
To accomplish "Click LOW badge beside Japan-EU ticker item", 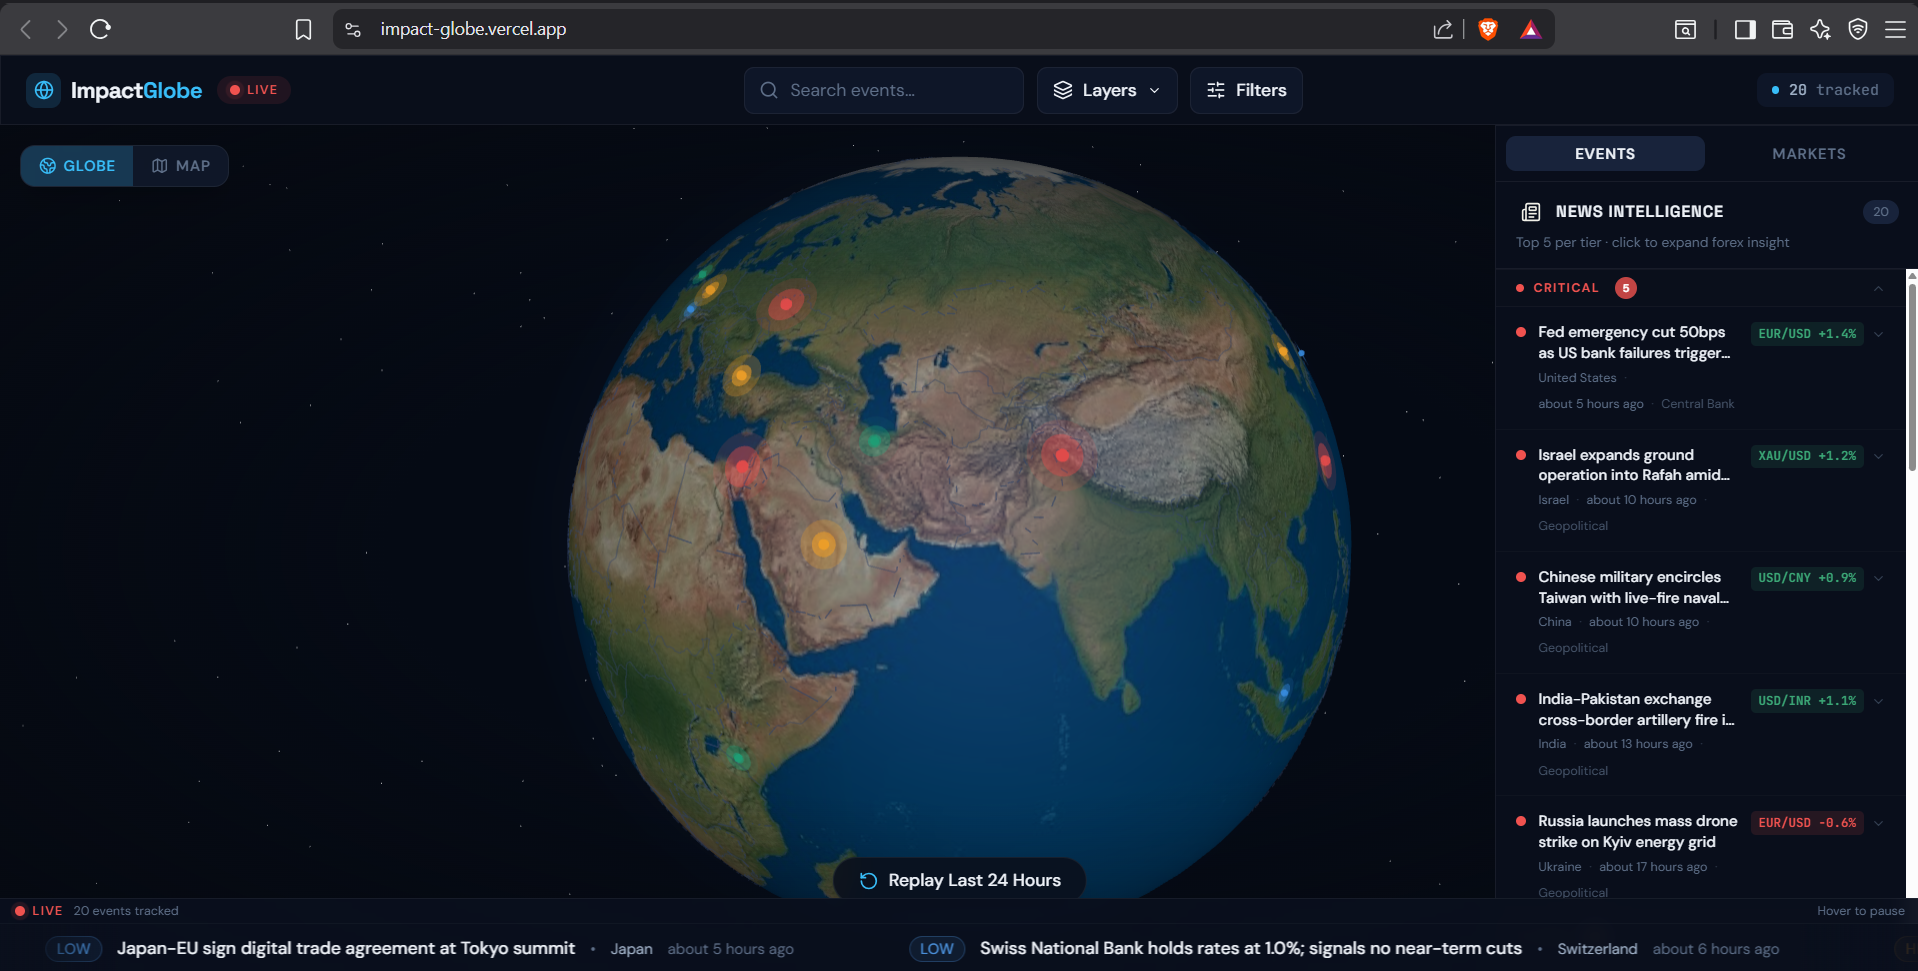I will (x=74, y=949).
